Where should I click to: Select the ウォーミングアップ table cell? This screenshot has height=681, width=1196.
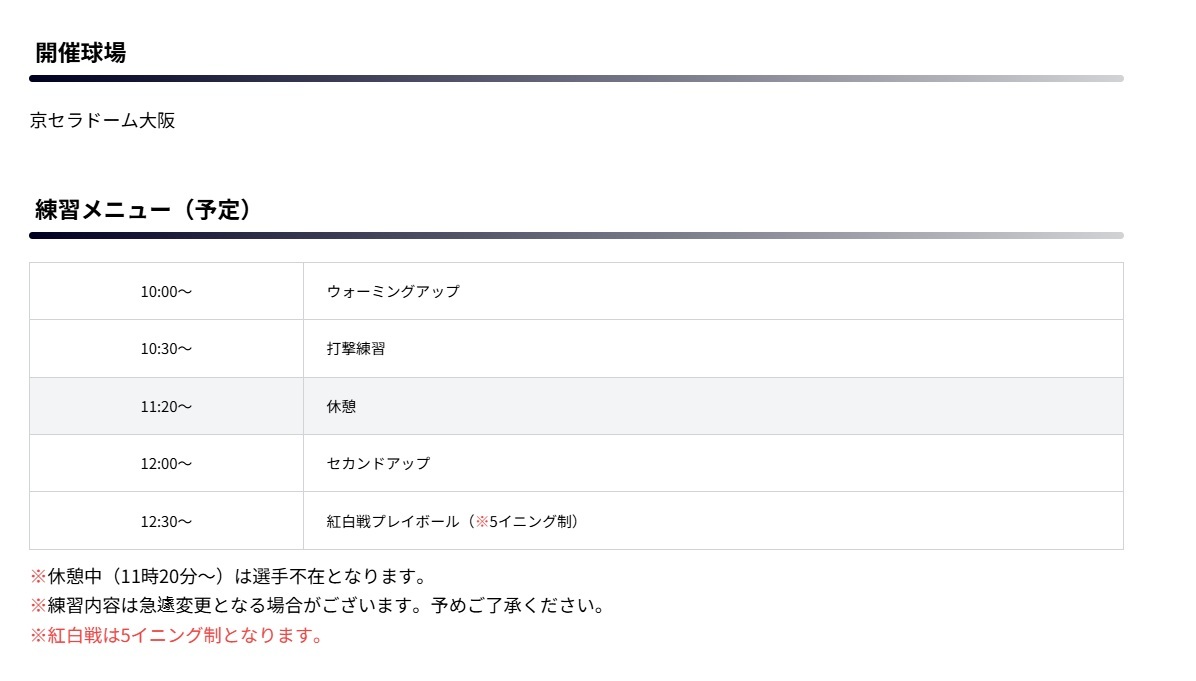click(393, 292)
